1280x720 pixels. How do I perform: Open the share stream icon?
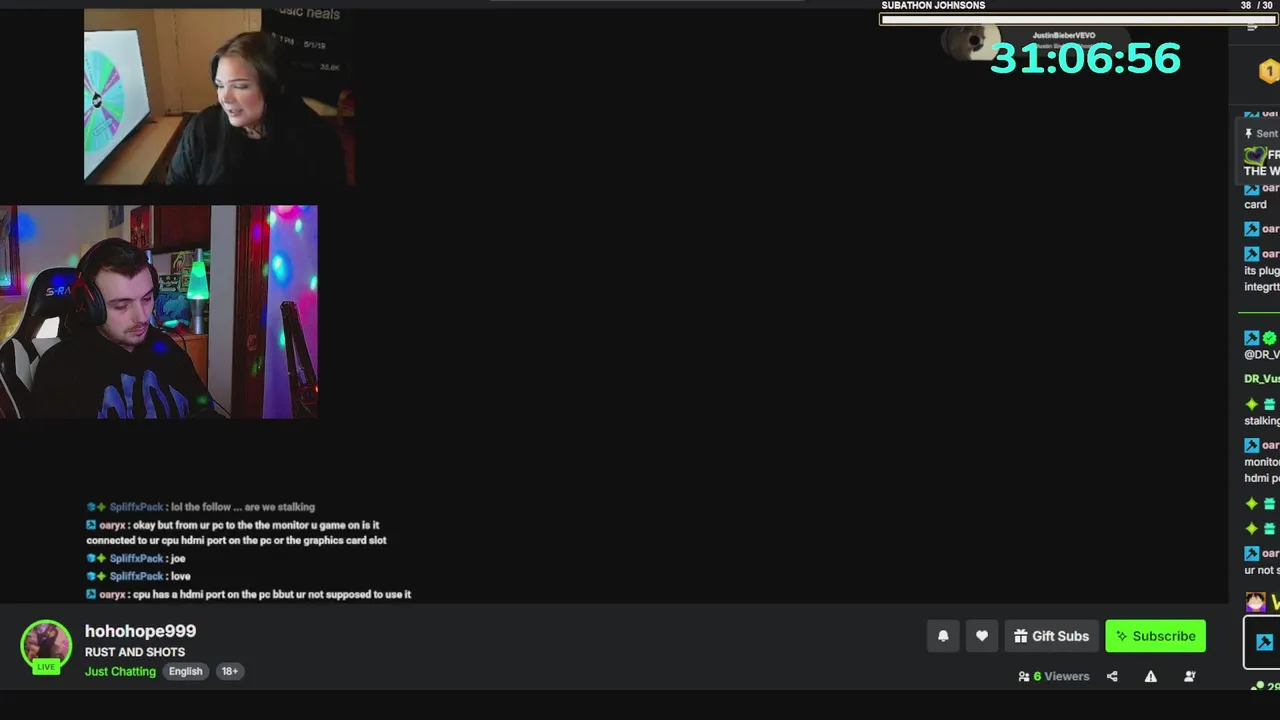point(1112,677)
